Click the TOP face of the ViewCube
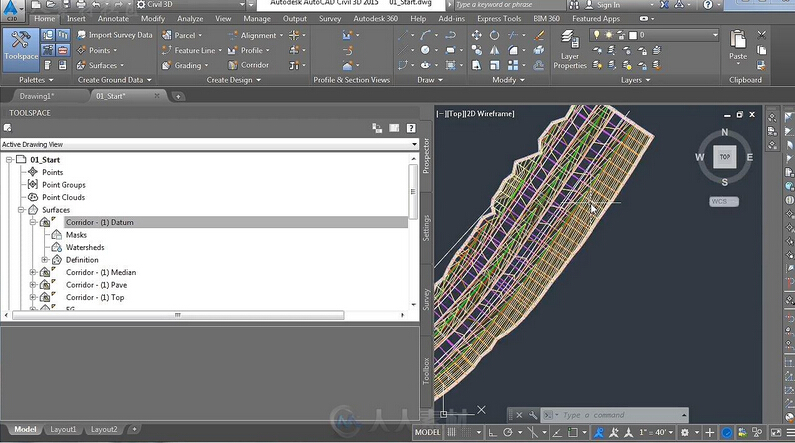The width and height of the screenshot is (795, 443). [724, 157]
